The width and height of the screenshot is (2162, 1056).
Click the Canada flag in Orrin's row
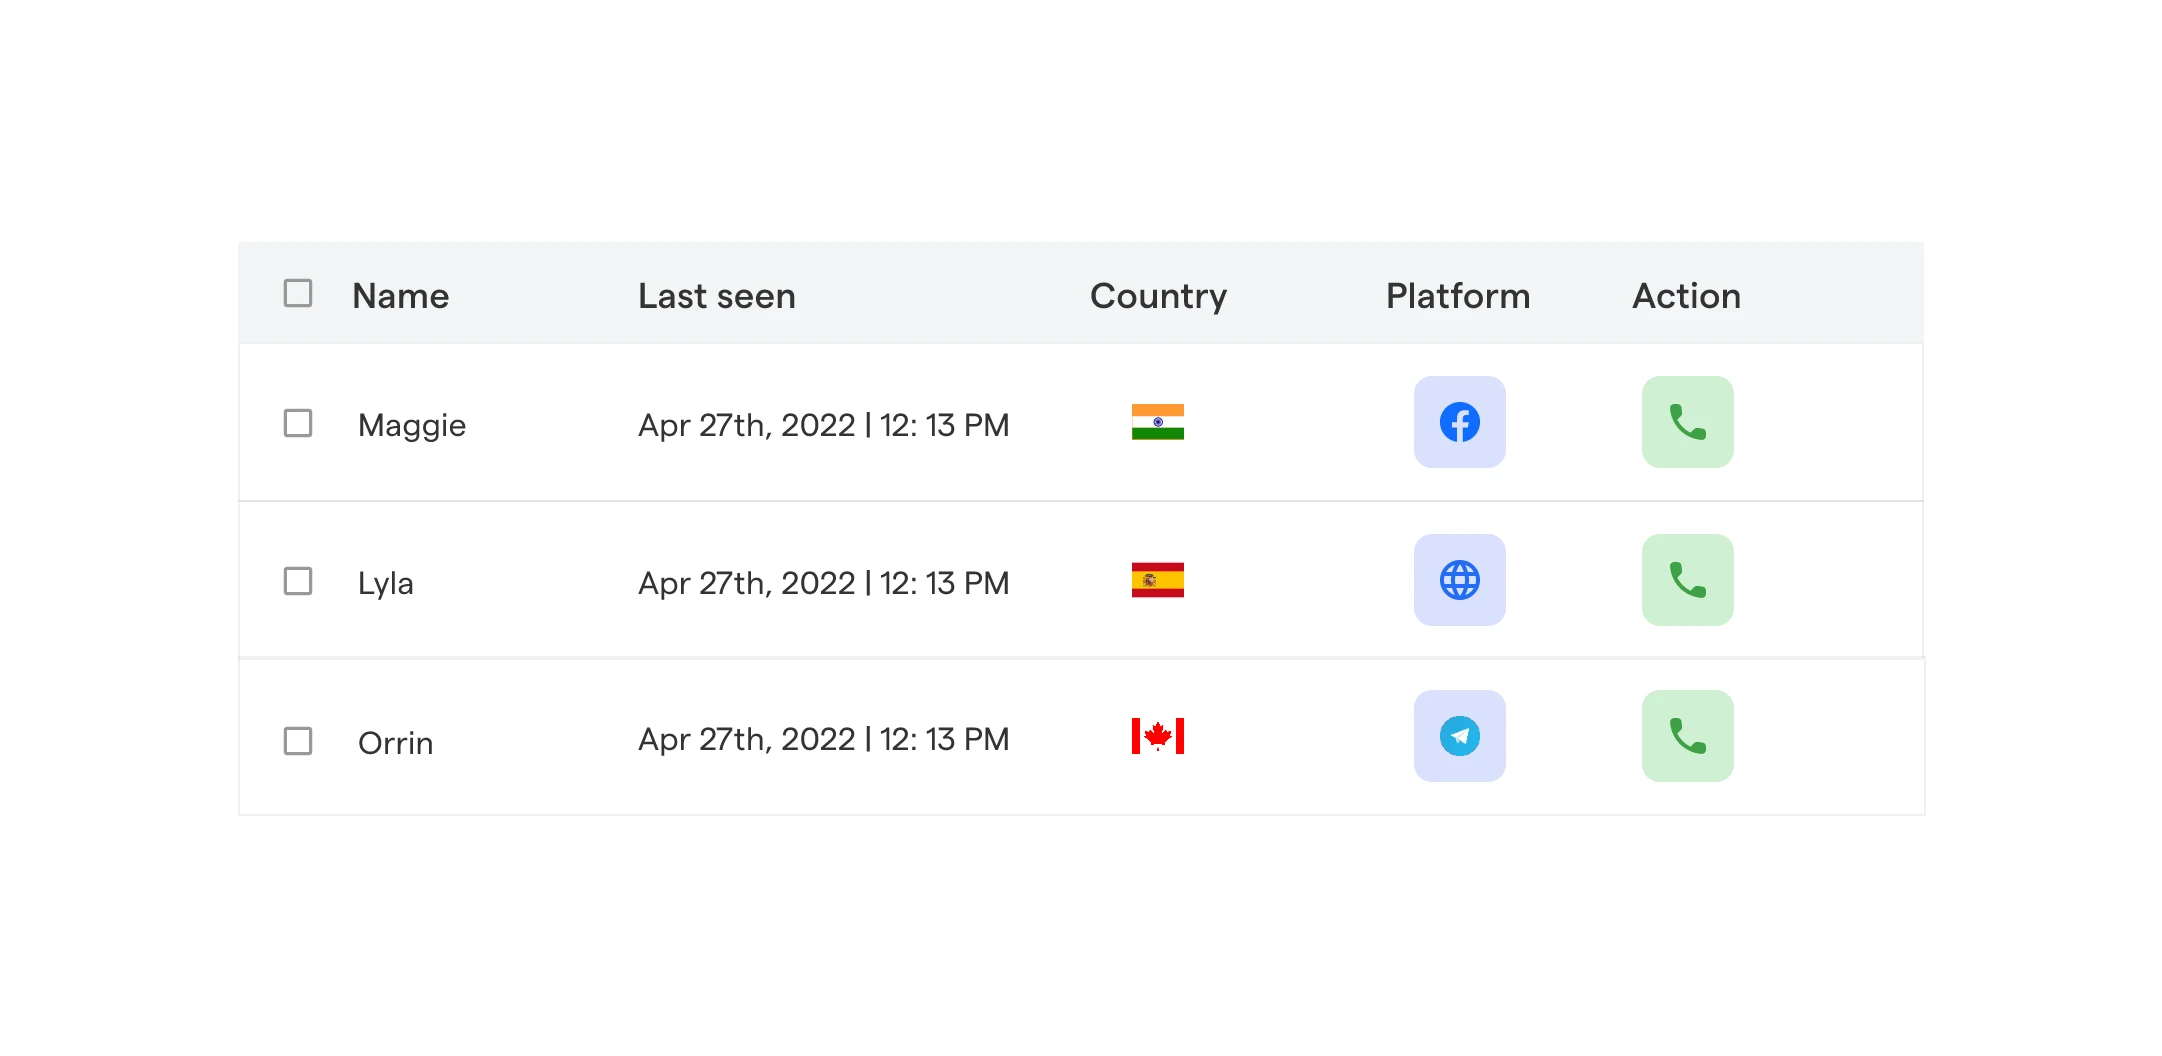[1157, 736]
